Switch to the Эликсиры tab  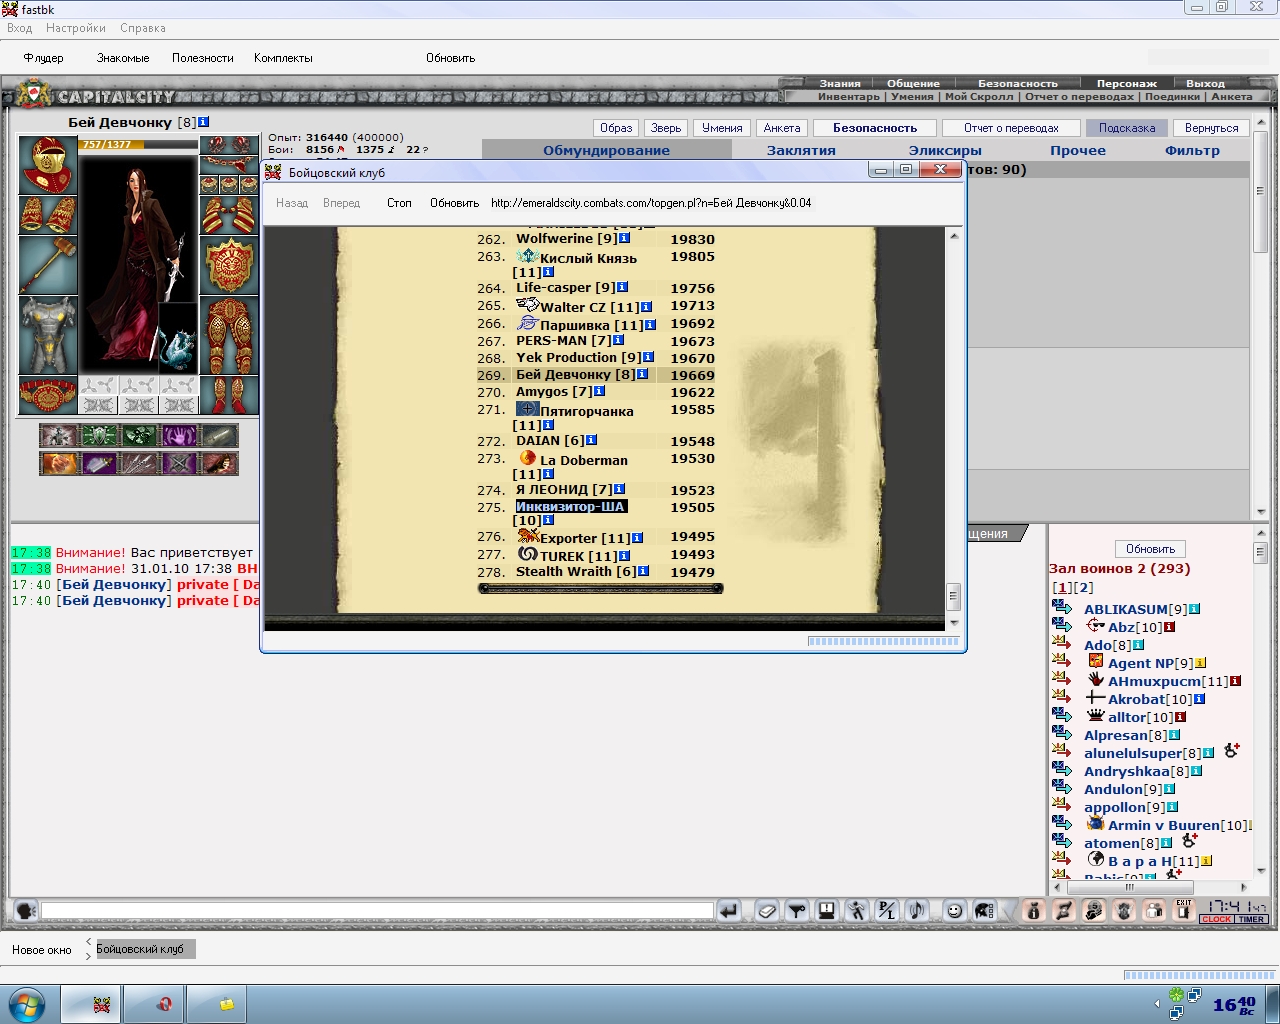click(945, 150)
